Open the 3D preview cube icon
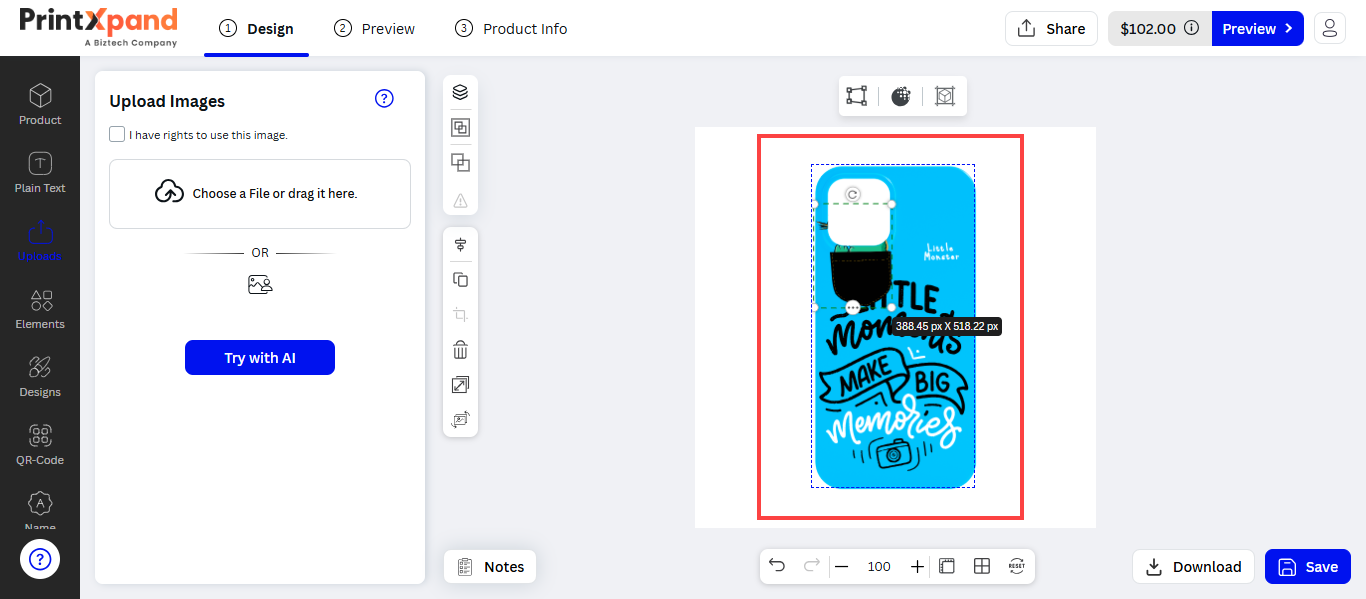1366x599 pixels. pyautogui.click(x=945, y=96)
